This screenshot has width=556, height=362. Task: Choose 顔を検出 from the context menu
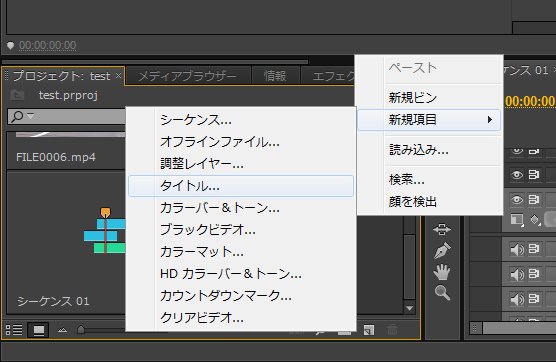click(430, 201)
